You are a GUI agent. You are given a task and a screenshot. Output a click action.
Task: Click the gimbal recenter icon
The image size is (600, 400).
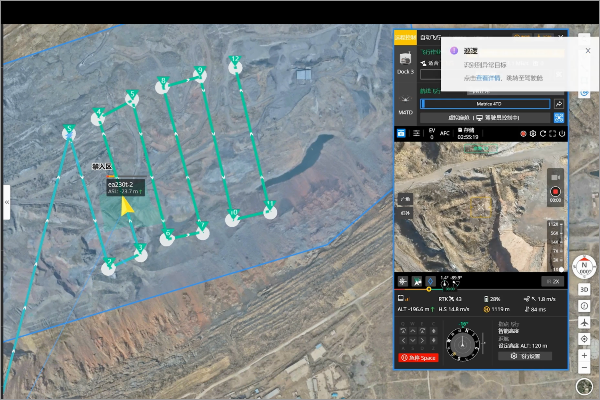pos(403,281)
